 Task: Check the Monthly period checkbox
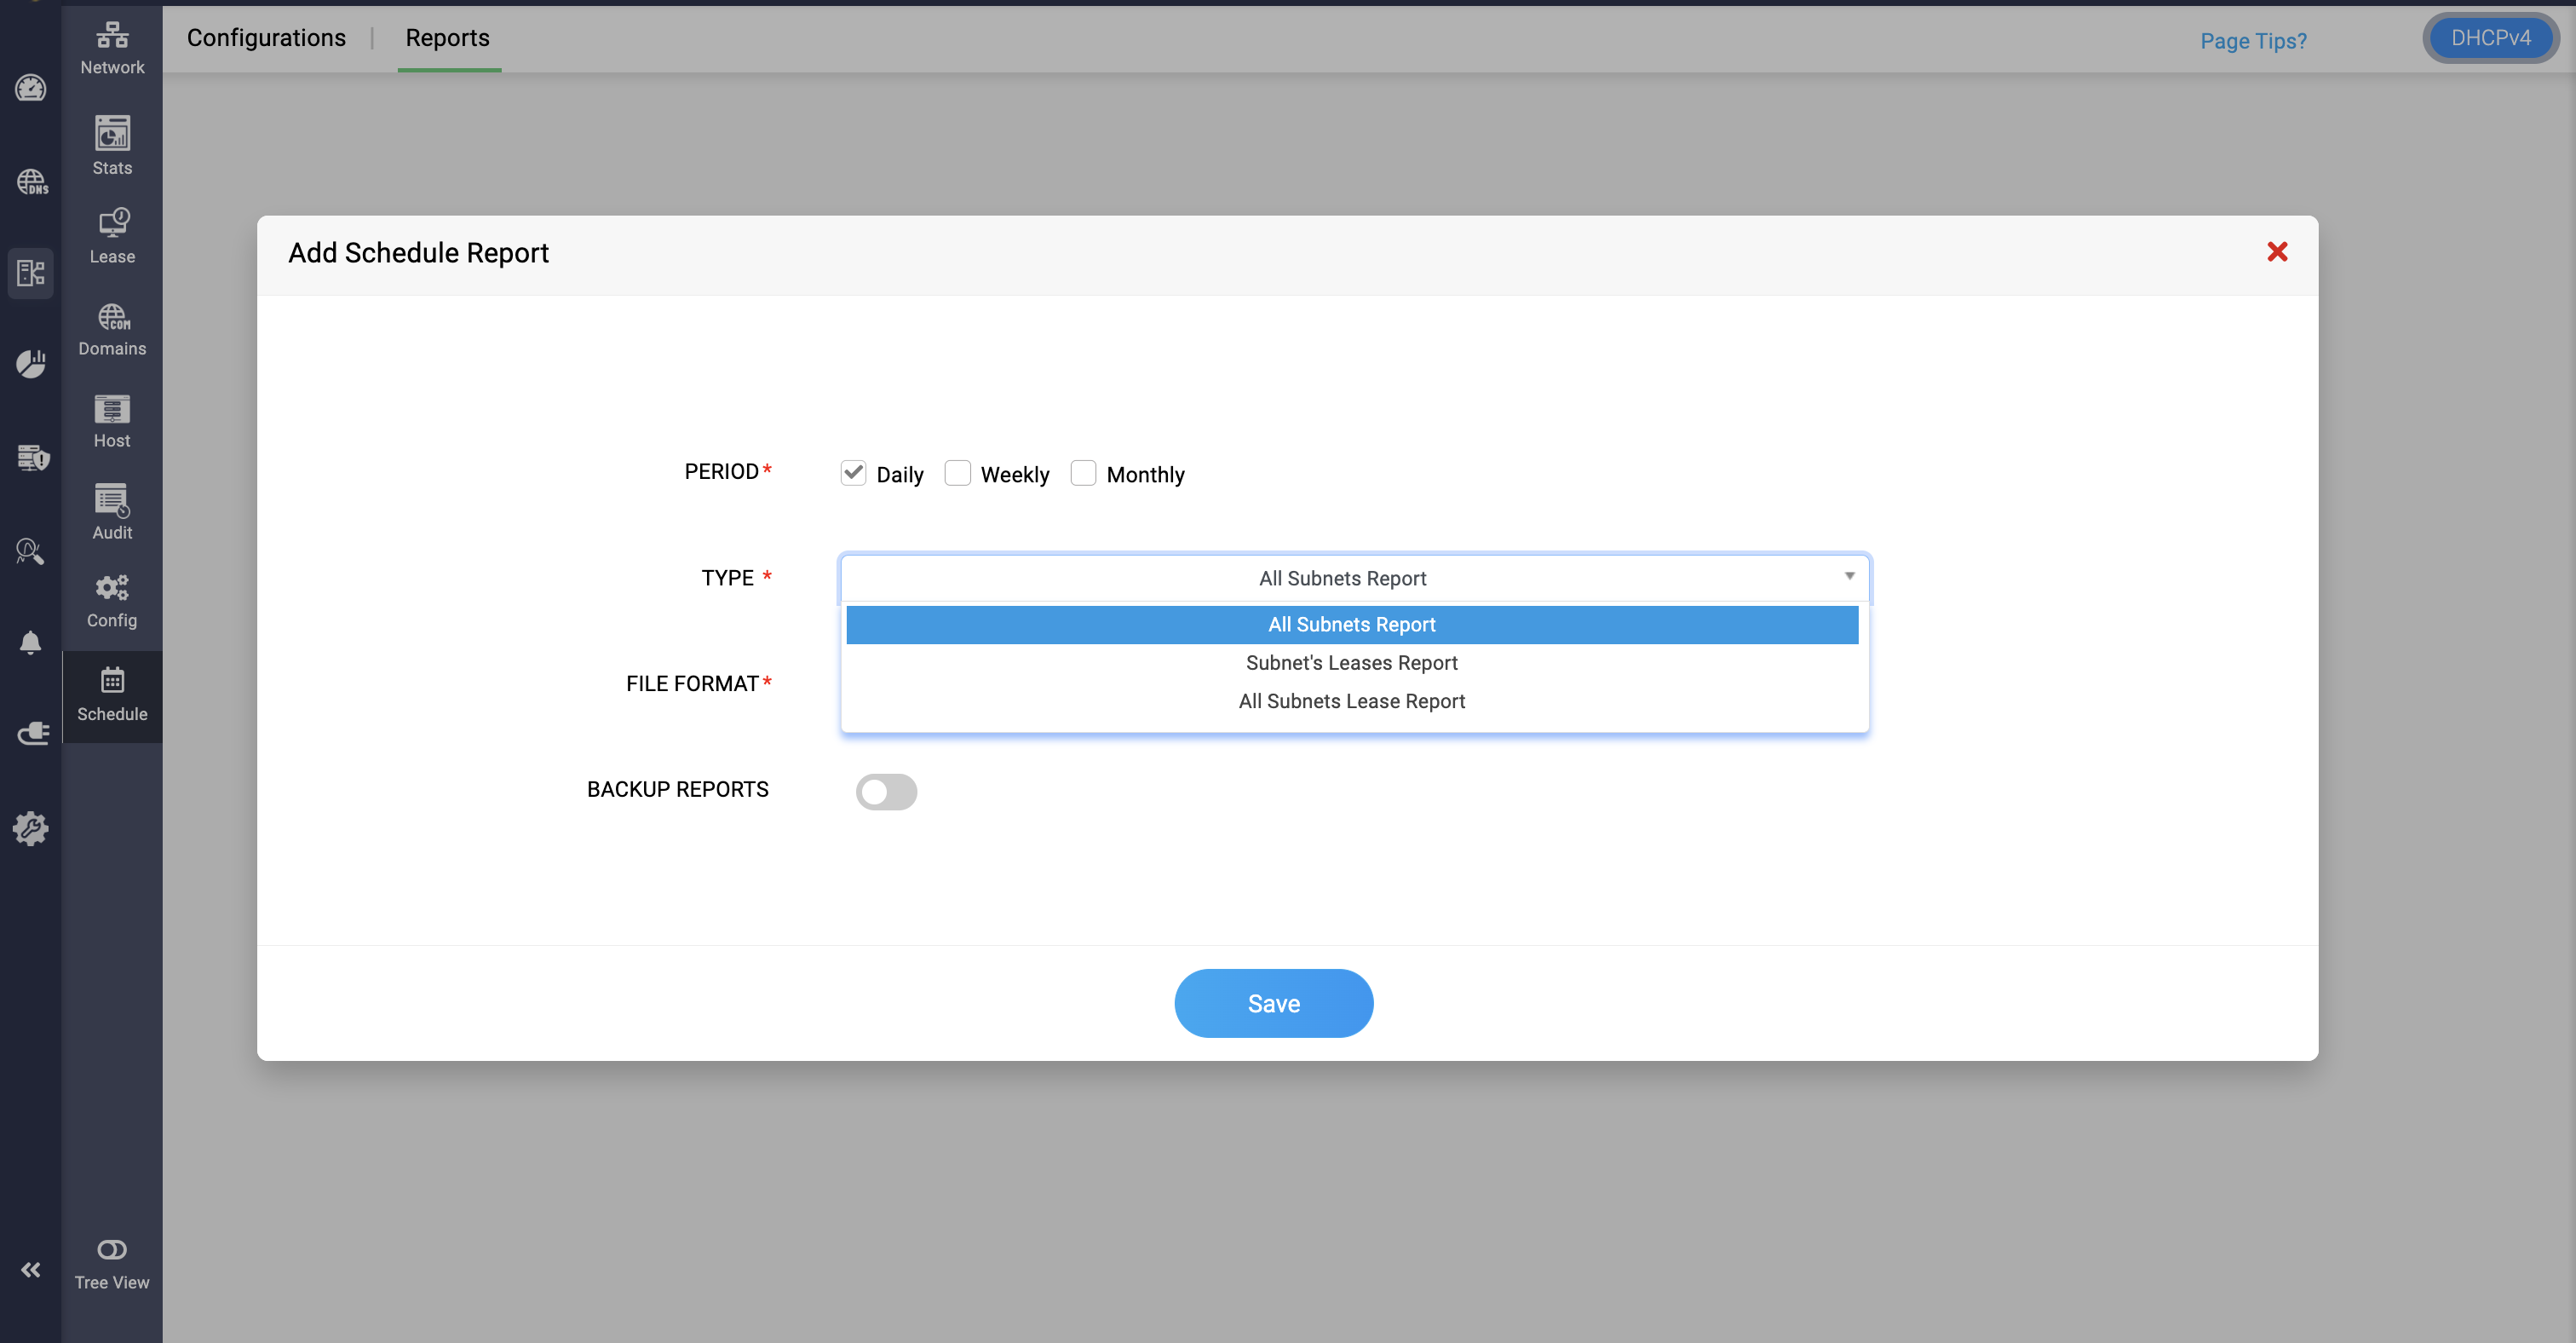coord(1083,473)
